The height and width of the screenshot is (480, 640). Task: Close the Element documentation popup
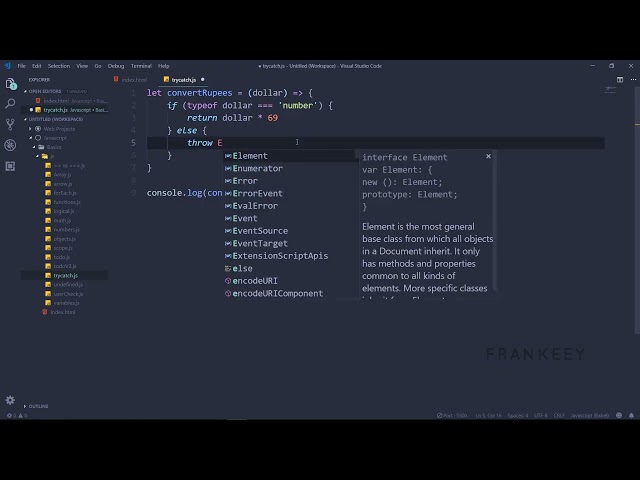pyautogui.click(x=488, y=156)
